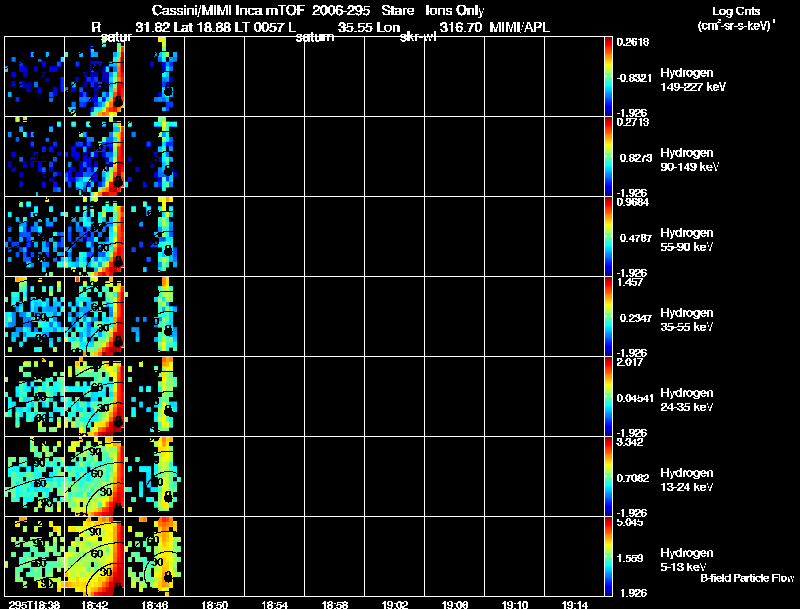
Task: Jump to the 19:14 time label
Action: 575,604
